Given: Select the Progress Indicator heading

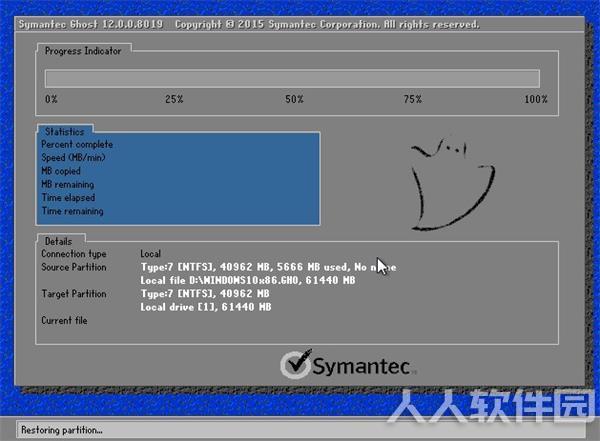Looking at the screenshot, I should [83, 51].
